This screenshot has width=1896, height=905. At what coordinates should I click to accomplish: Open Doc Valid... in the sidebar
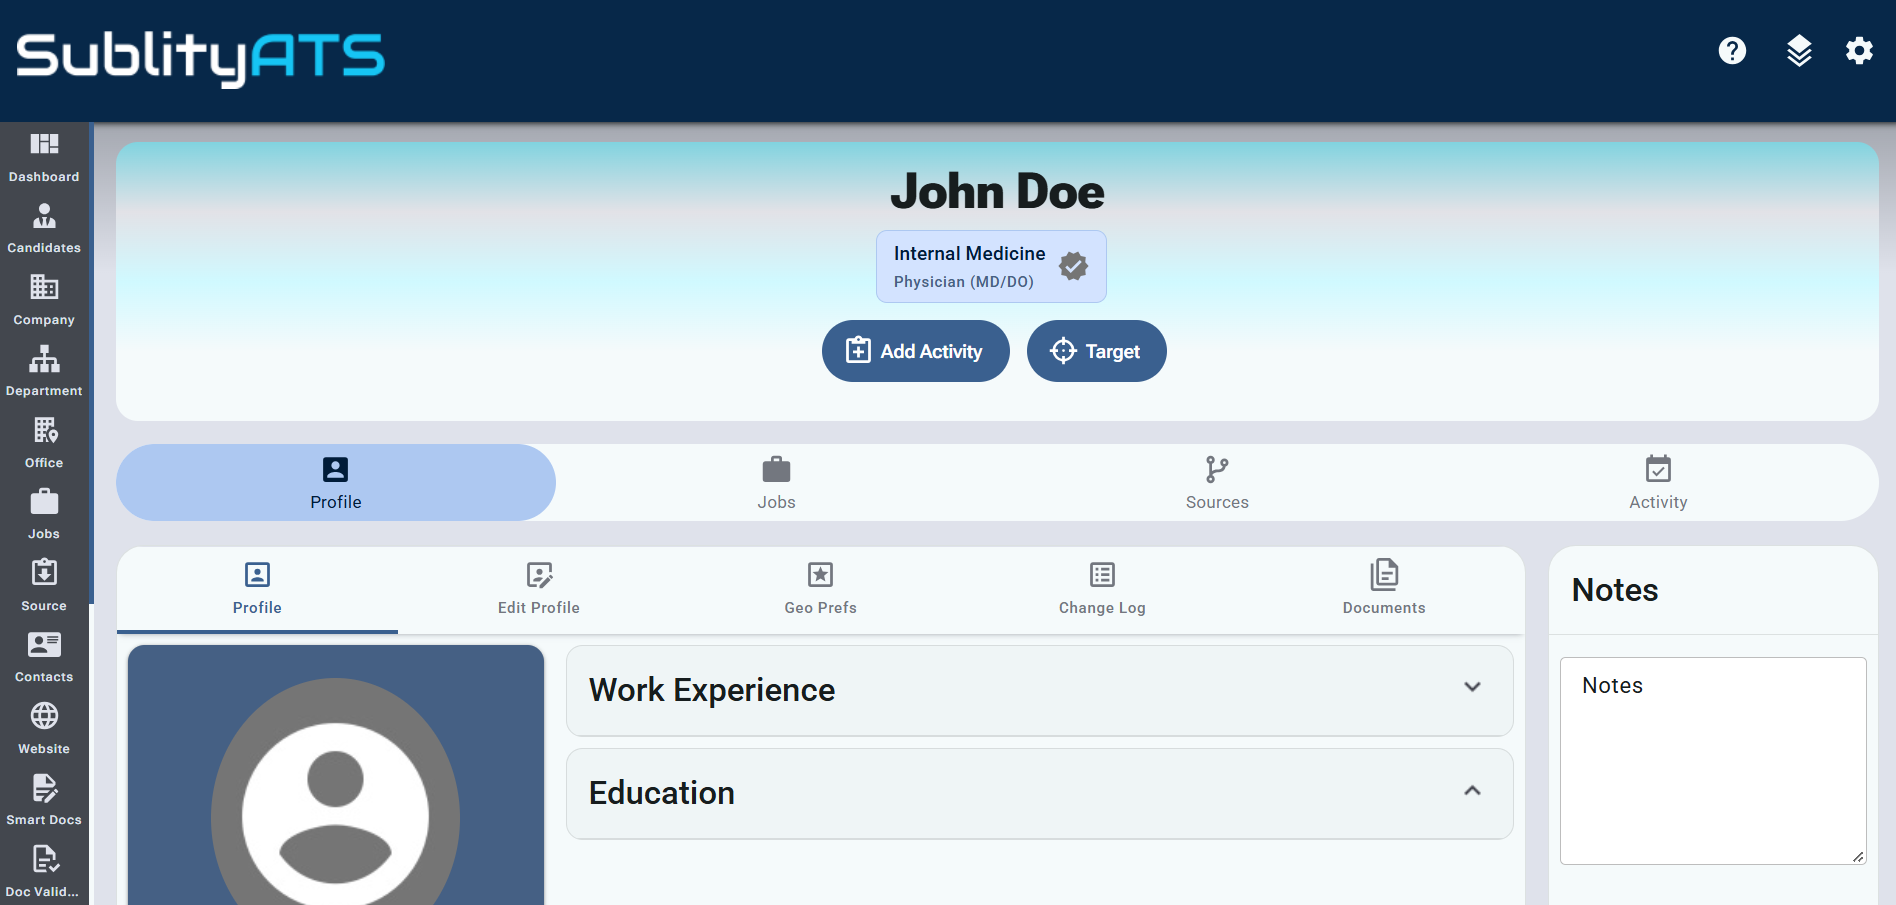[44, 873]
